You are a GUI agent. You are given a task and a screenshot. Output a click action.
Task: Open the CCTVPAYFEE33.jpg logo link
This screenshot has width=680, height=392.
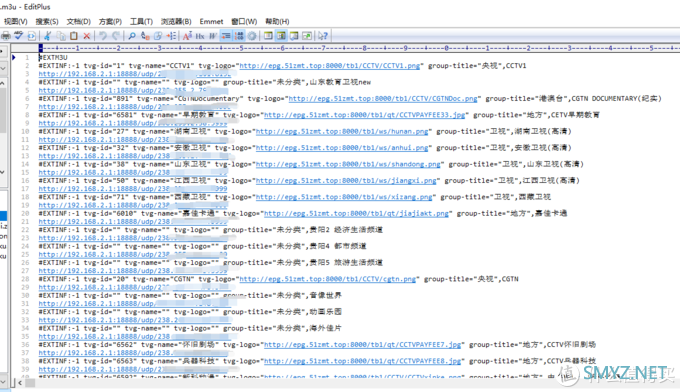click(365, 115)
